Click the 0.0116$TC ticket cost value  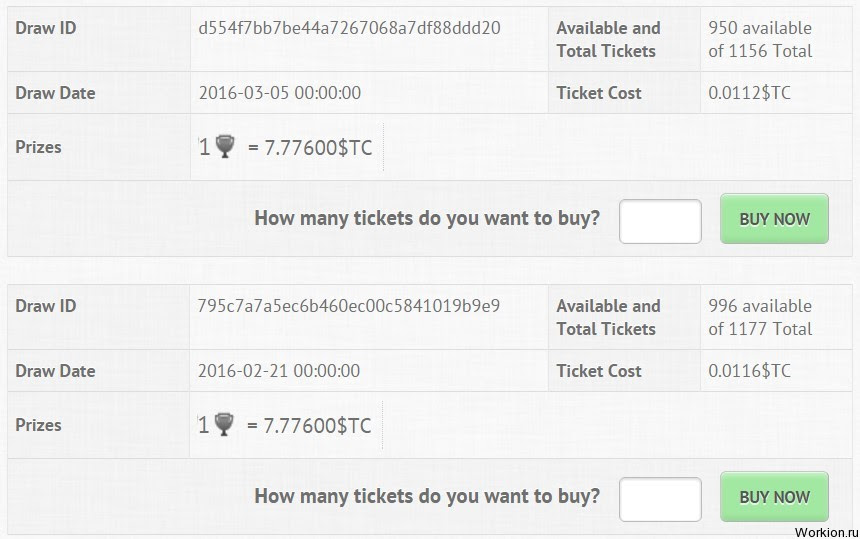tap(749, 371)
